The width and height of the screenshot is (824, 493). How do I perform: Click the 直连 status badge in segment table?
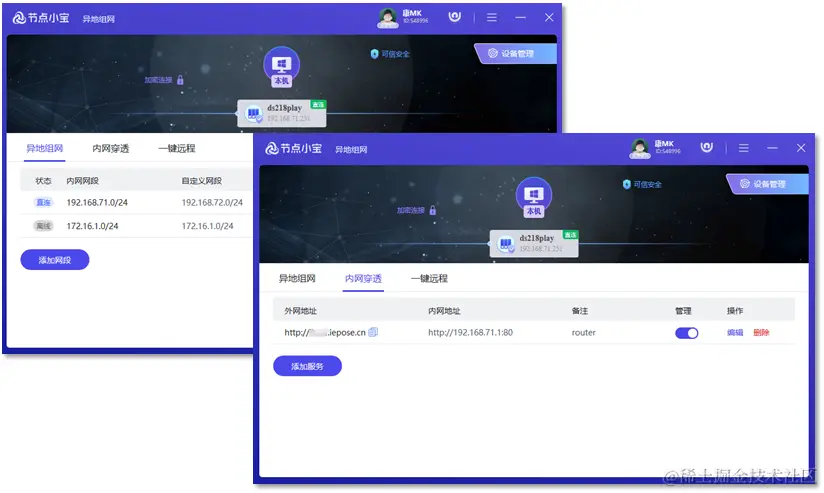click(44, 202)
